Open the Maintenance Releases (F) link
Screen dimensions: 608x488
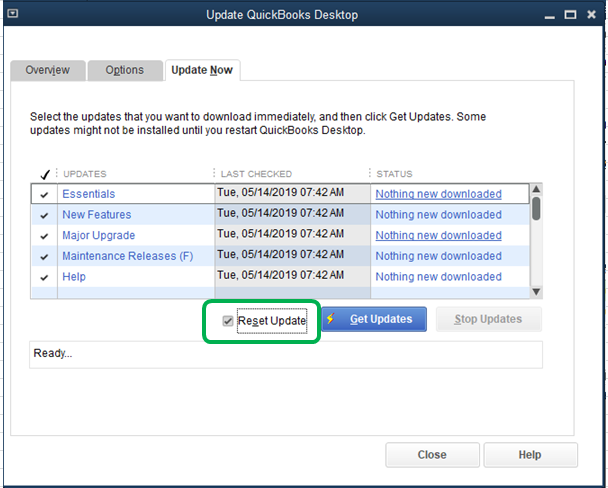point(128,256)
